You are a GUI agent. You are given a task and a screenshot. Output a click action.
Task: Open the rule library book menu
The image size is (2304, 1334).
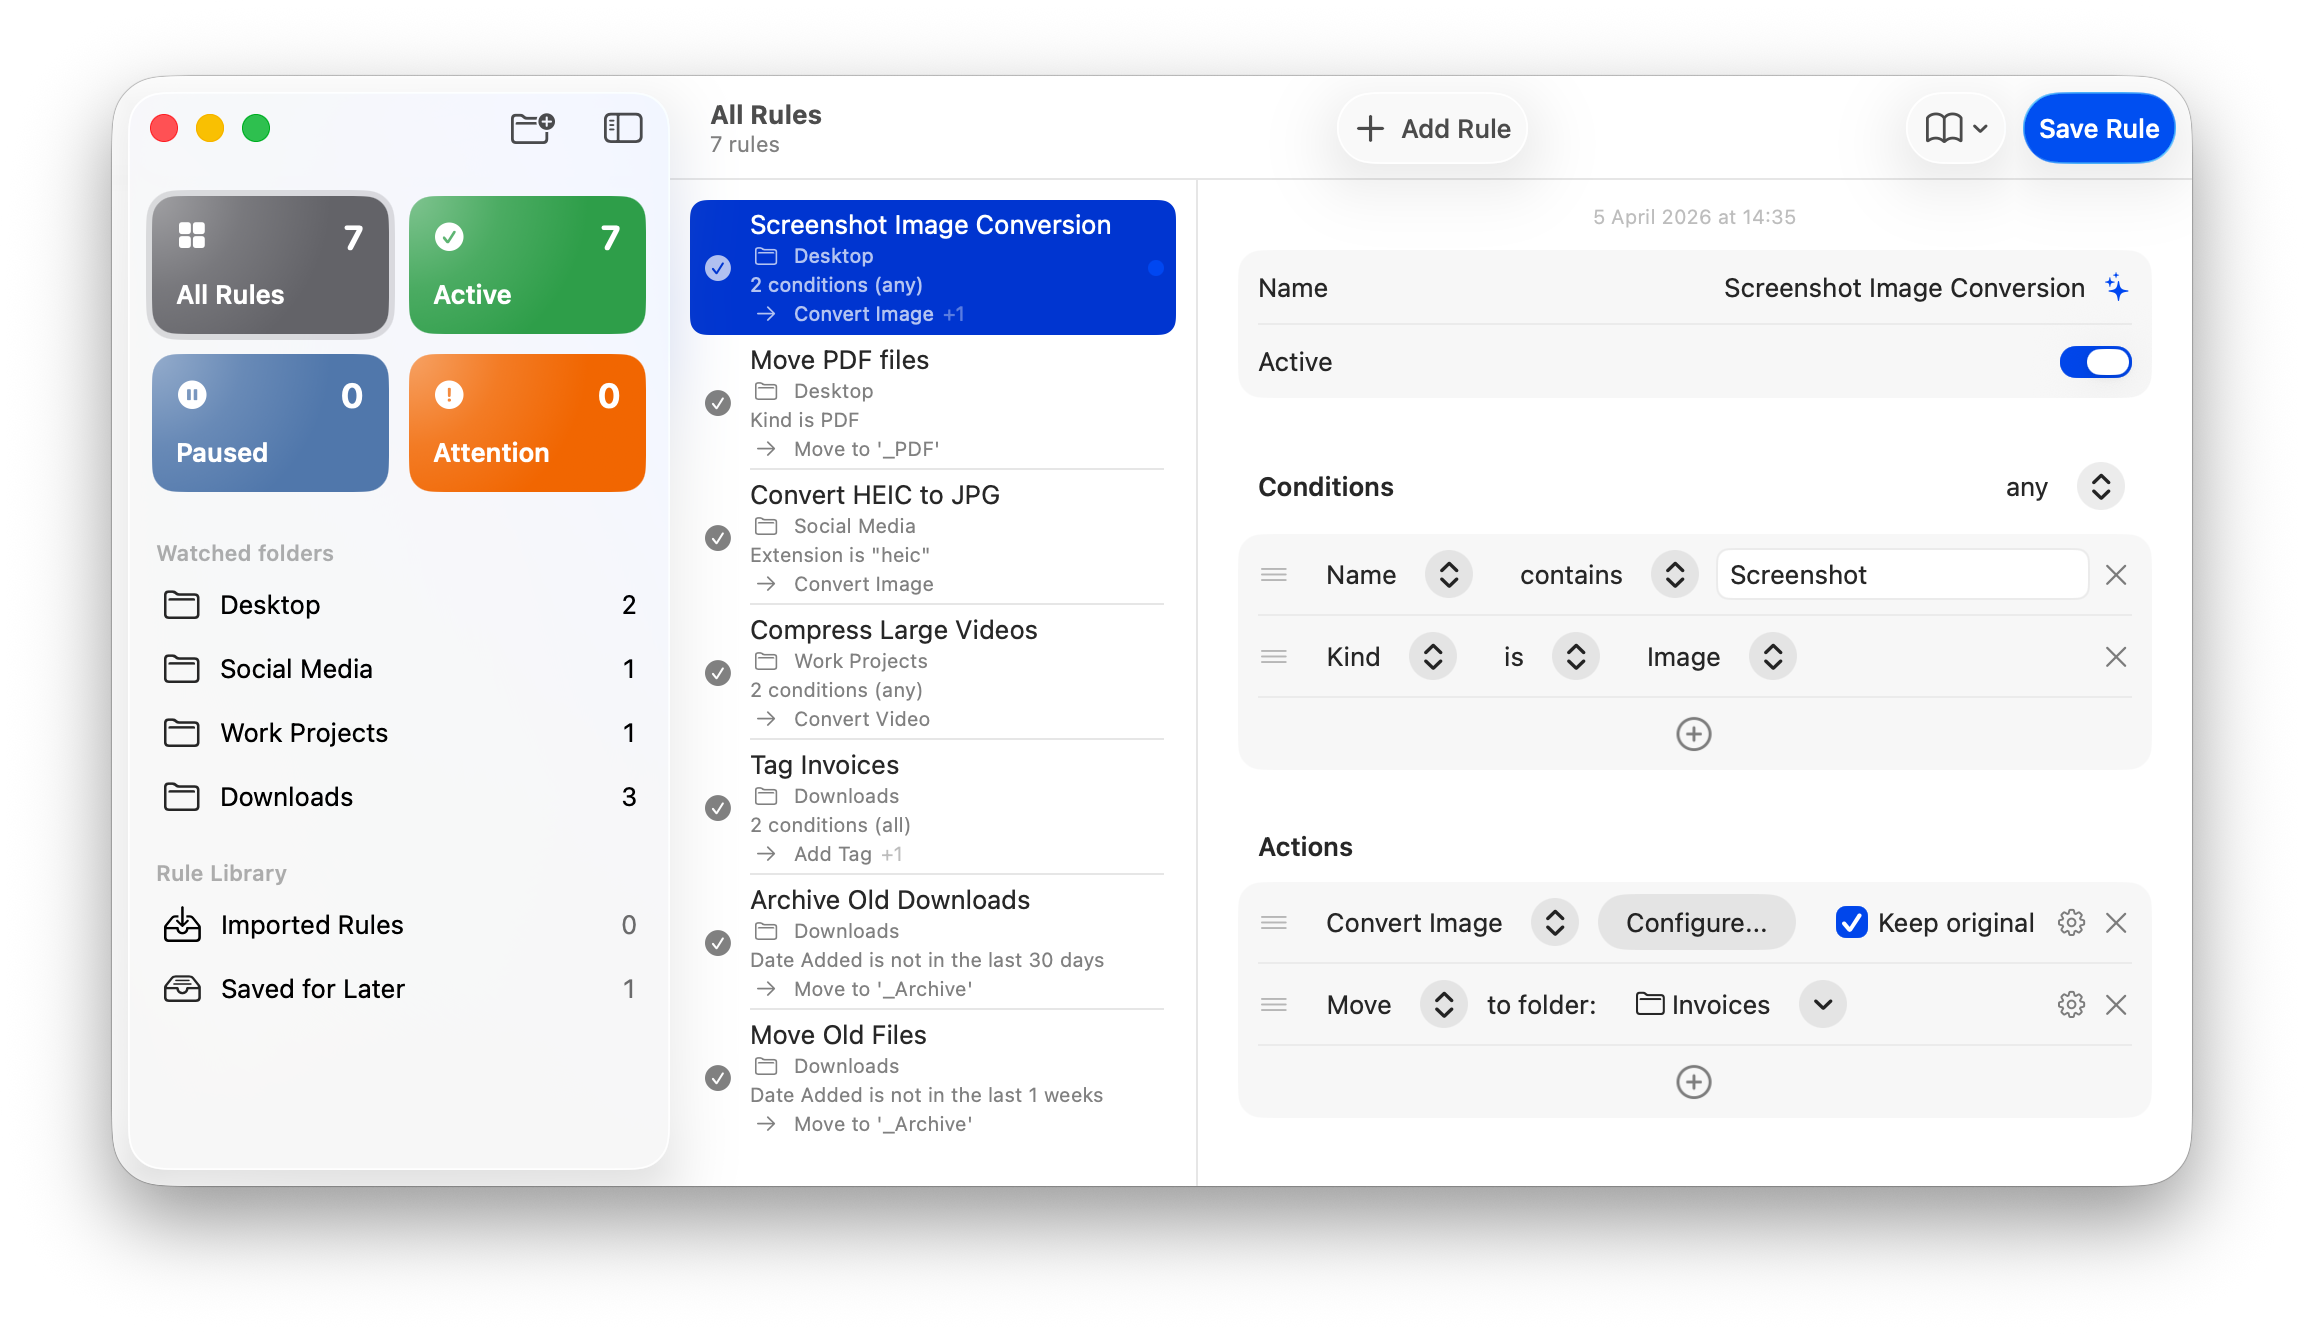point(1956,128)
